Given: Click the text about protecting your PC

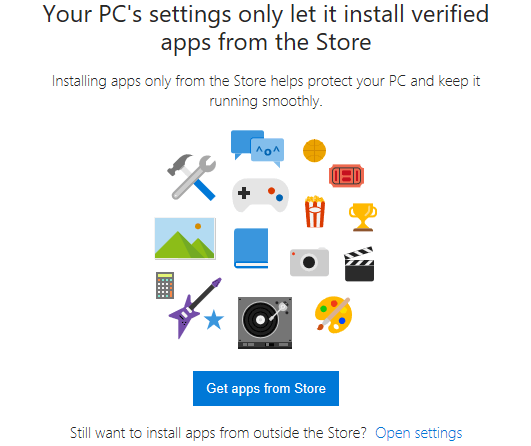Looking at the screenshot, I should [266, 91].
